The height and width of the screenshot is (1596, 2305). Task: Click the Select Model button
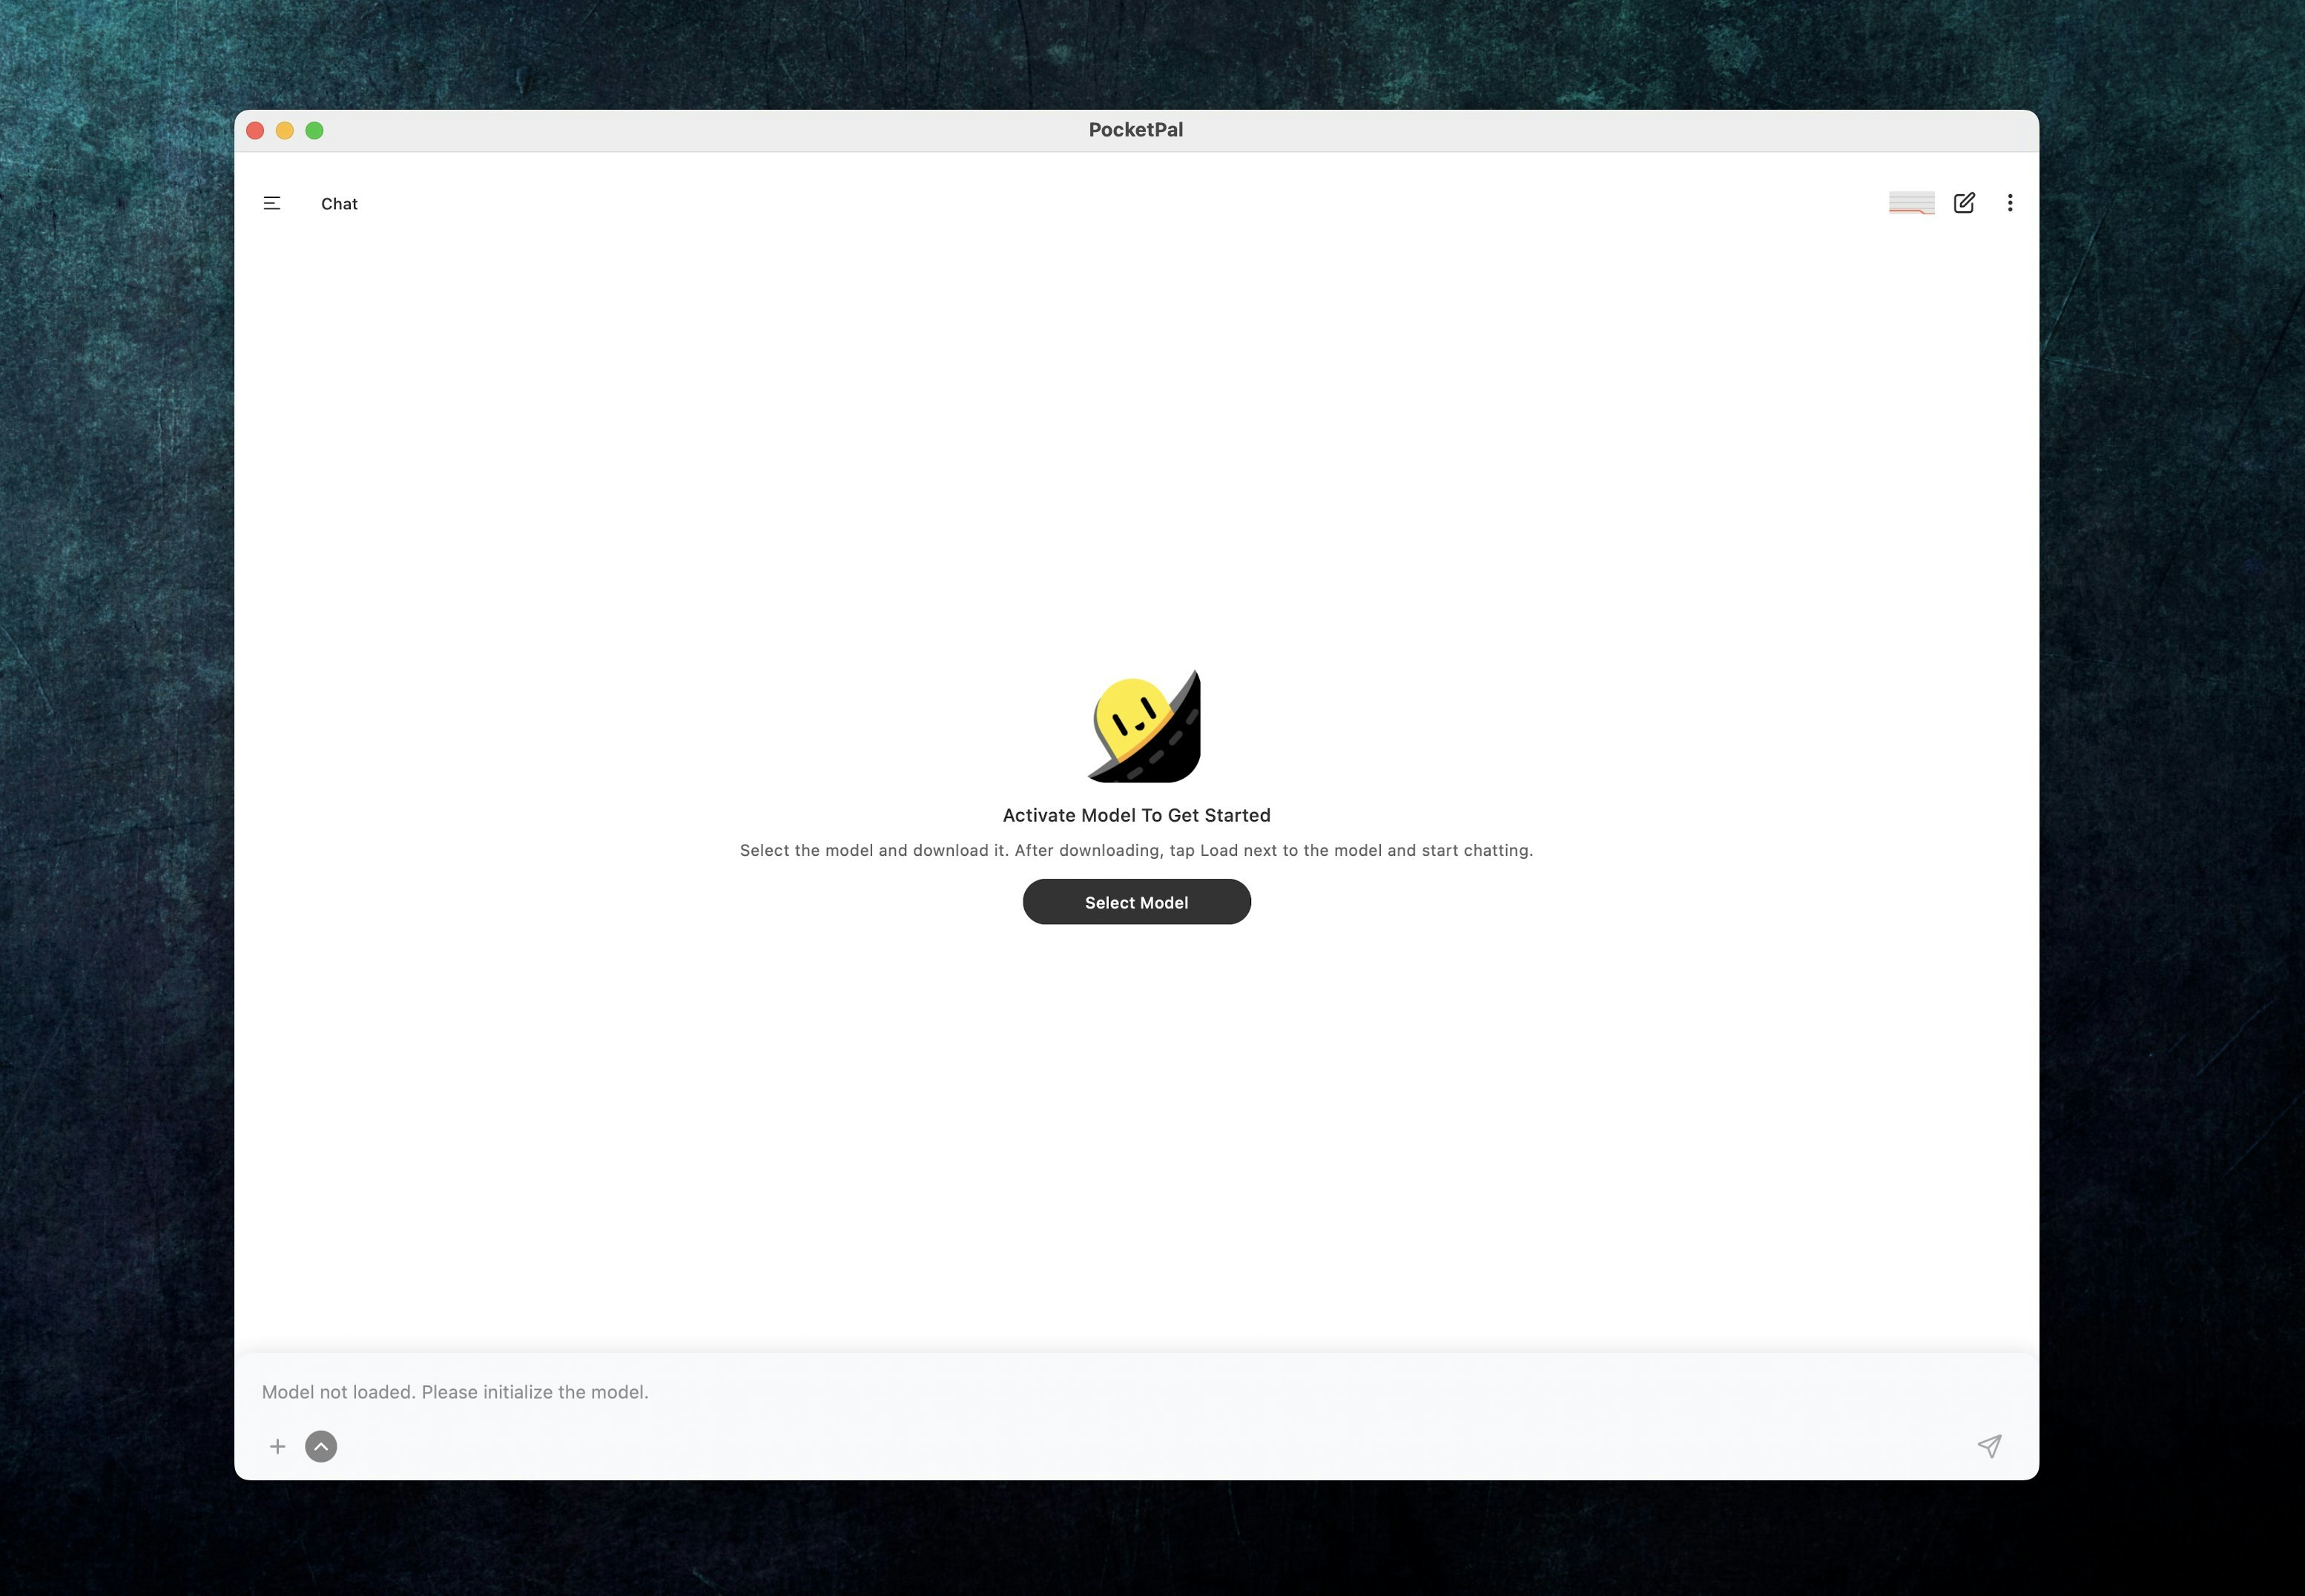point(1136,902)
